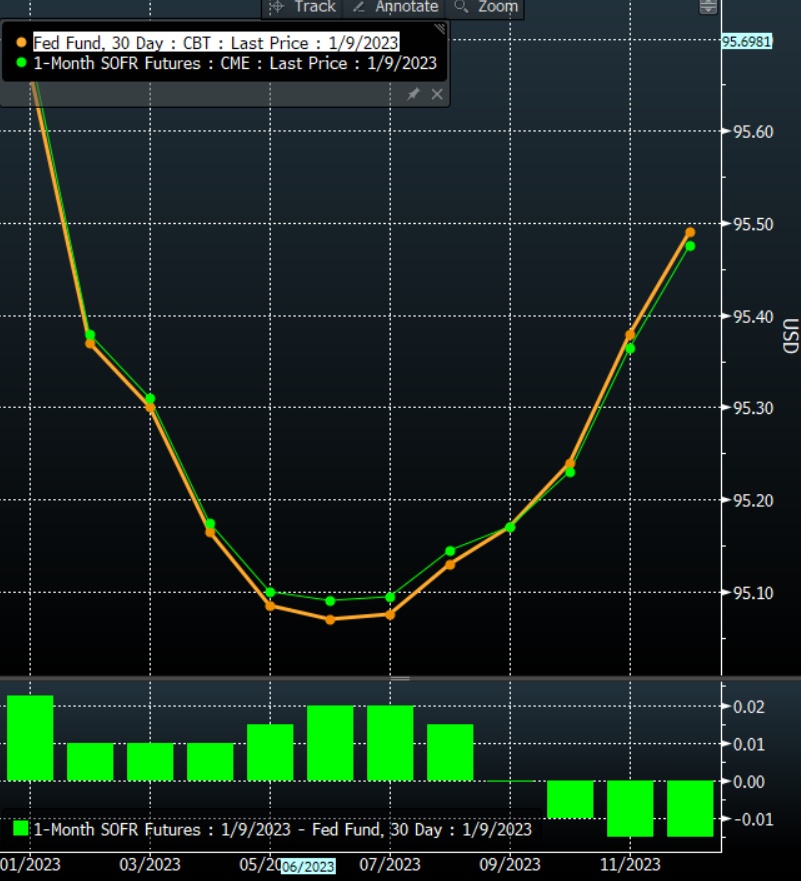This screenshot has width=801, height=881.
Task: Click orange Fed Fund legend dot
Action: pyautogui.click(x=22, y=42)
